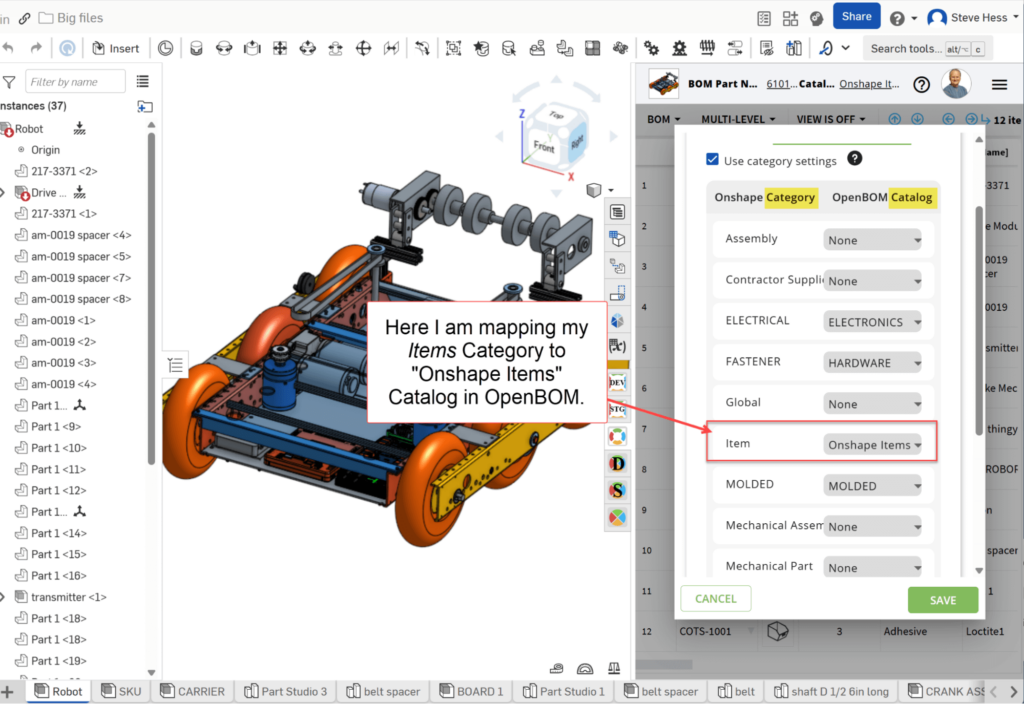
Task: Open FASTENER catalog dropdown showing HARDWARE
Action: pyautogui.click(x=872, y=362)
